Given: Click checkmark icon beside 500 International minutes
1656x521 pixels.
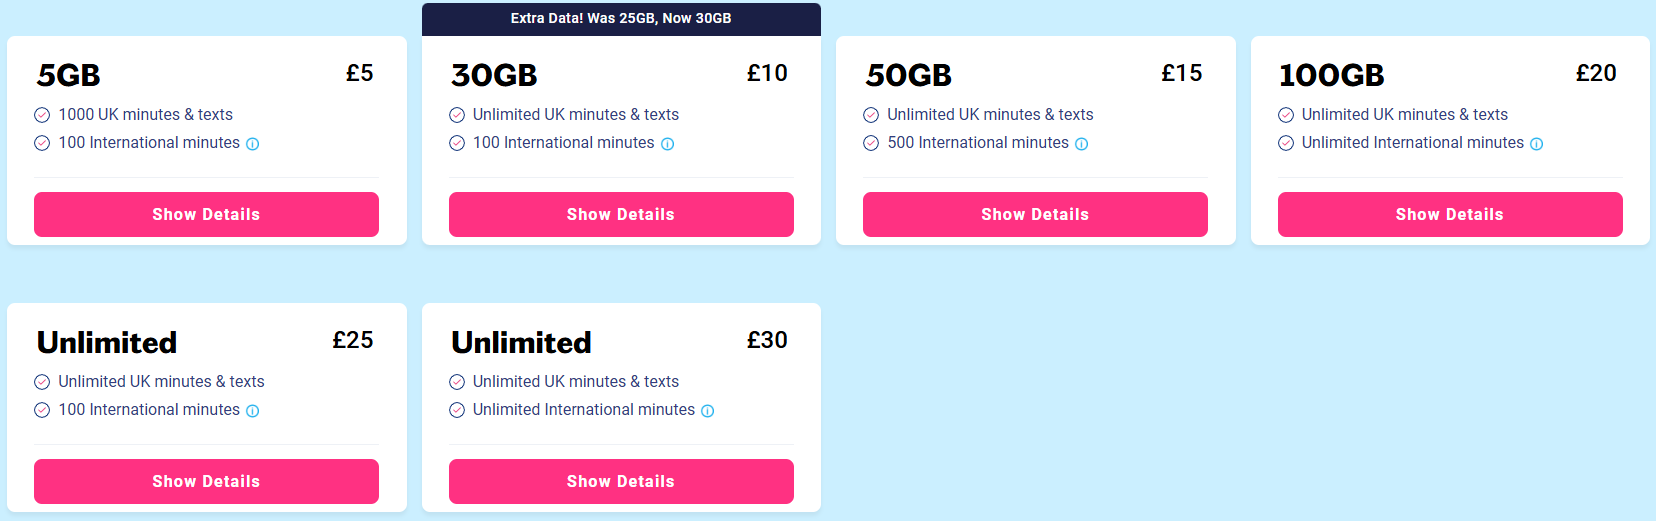Looking at the screenshot, I should point(871,143).
